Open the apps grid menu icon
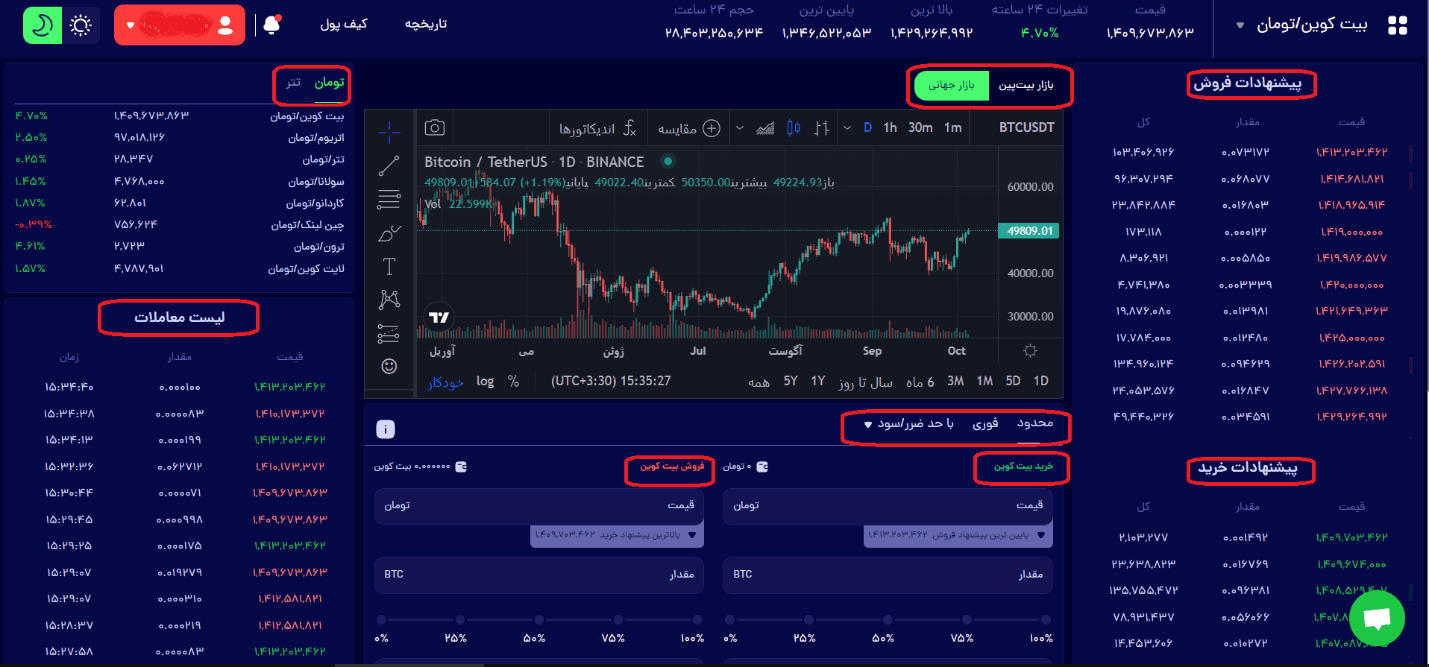 click(x=1397, y=25)
